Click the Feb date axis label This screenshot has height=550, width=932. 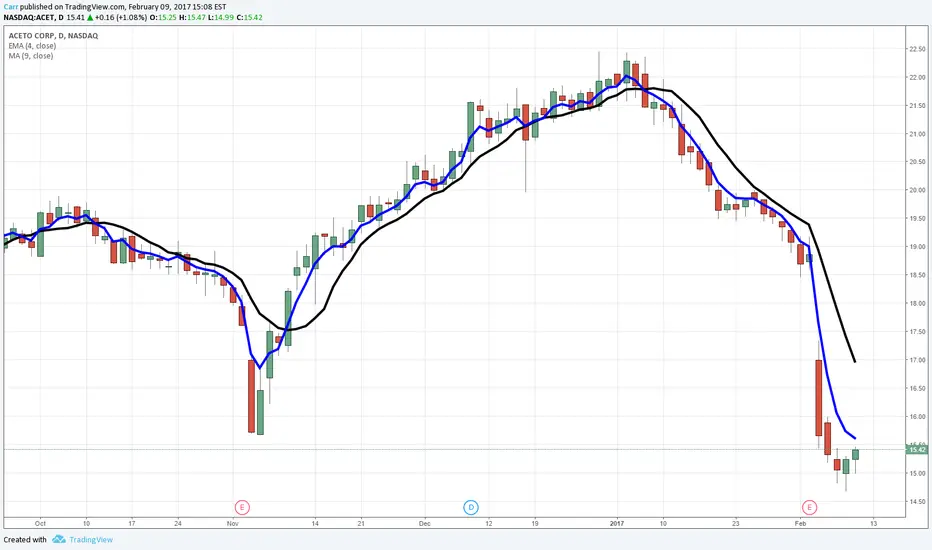[800, 524]
